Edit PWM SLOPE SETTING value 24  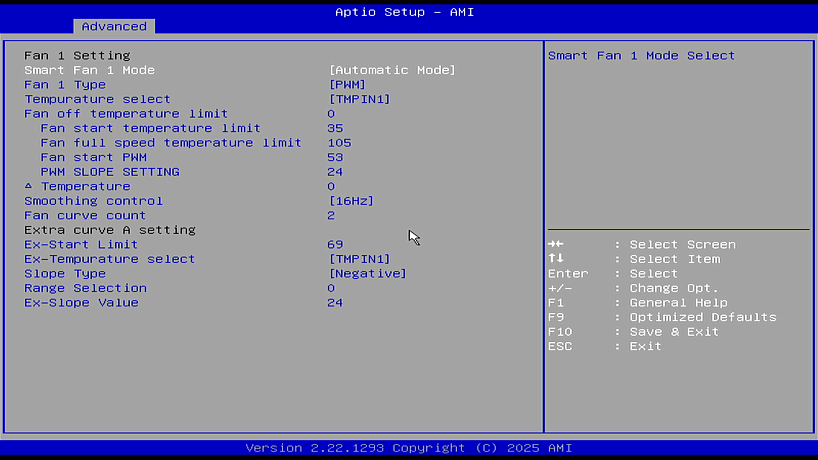point(335,172)
